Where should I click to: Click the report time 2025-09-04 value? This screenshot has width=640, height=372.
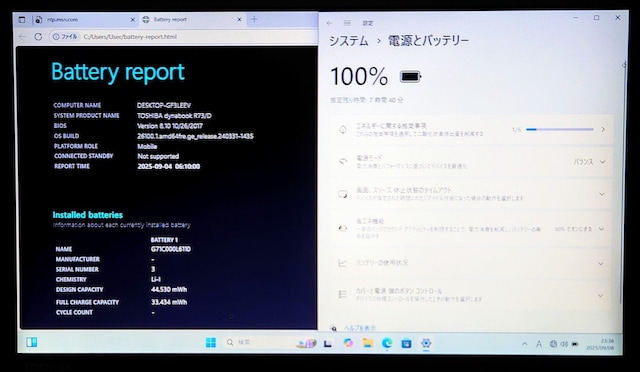(169, 166)
